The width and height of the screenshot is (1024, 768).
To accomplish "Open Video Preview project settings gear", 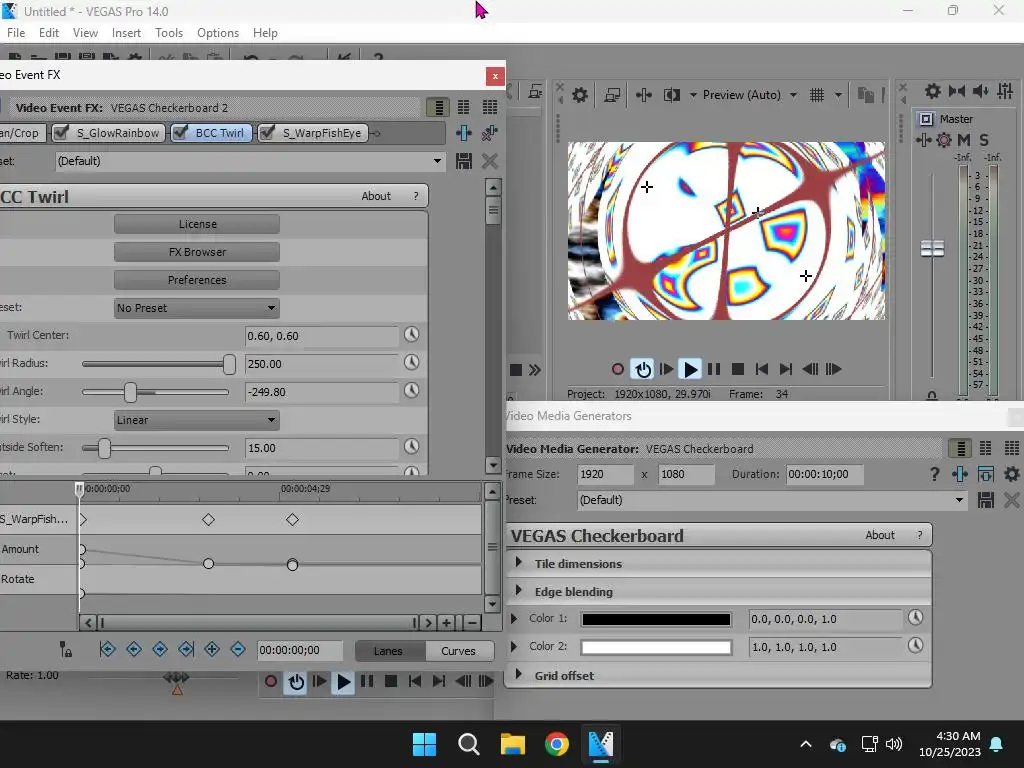I will click(x=579, y=95).
